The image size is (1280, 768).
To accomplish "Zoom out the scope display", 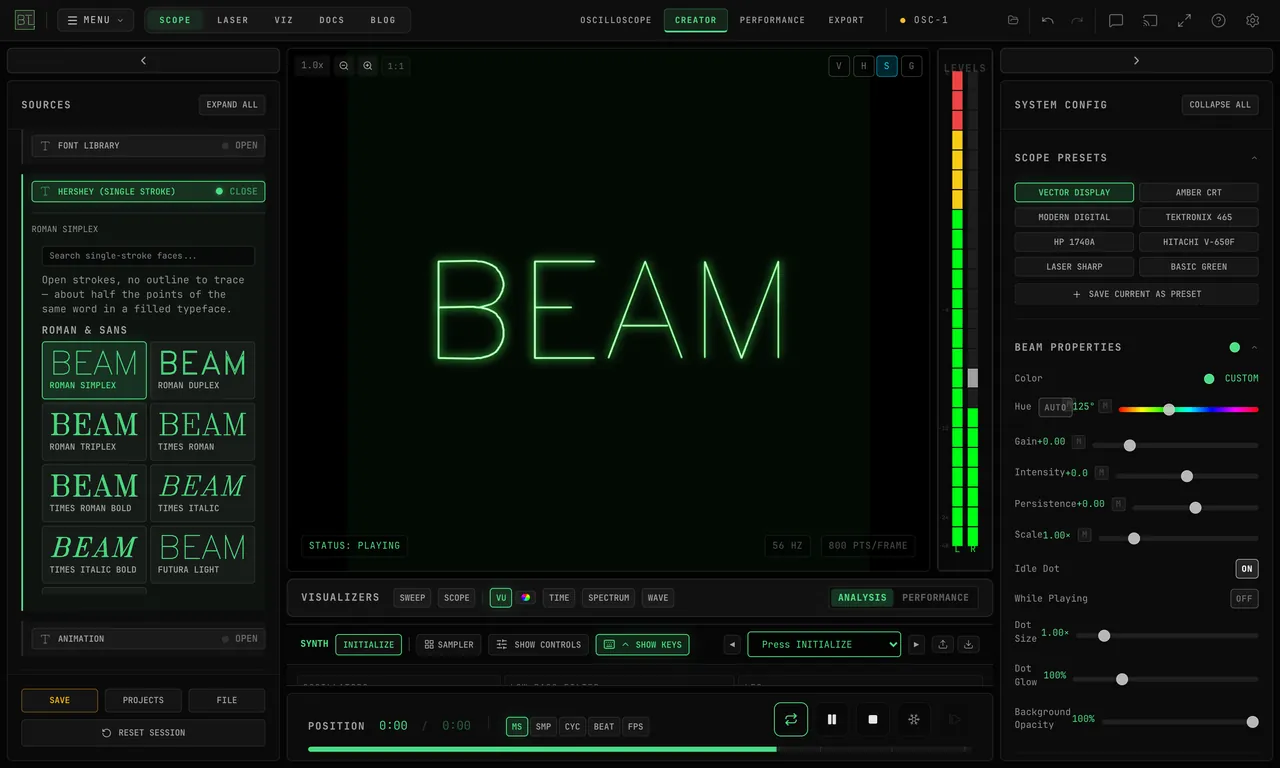I will coord(344,66).
